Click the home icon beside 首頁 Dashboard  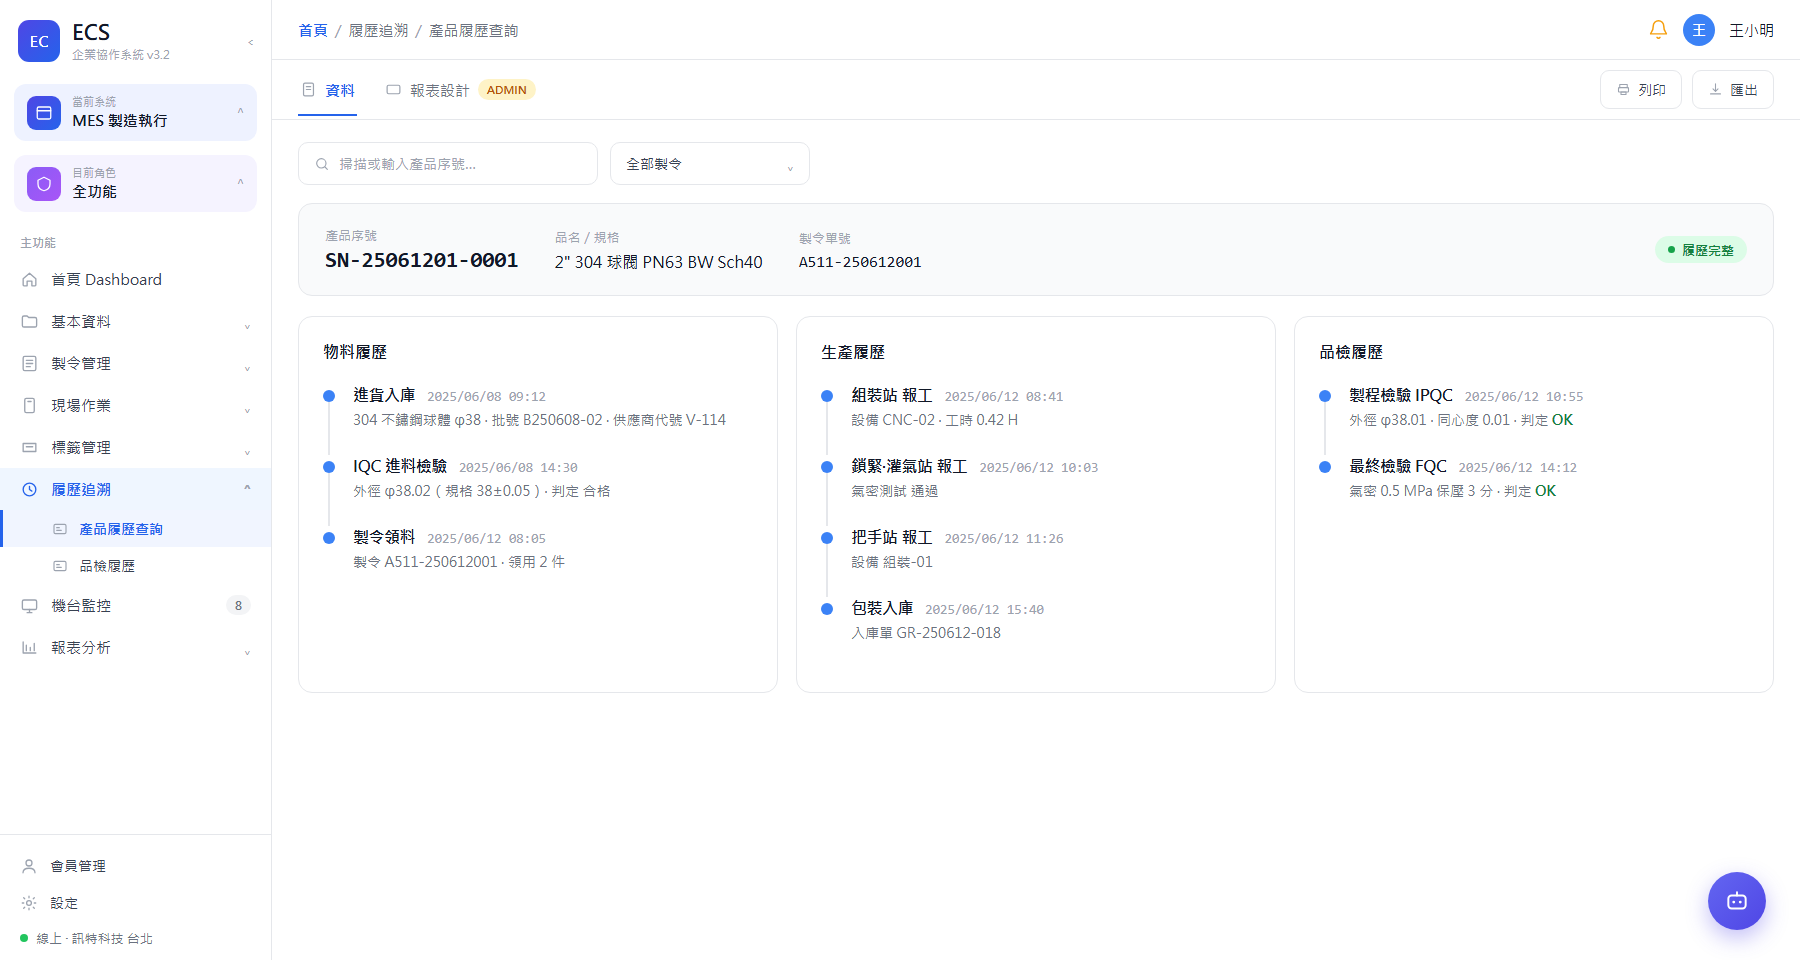pyautogui.click(x=30, y=280)
